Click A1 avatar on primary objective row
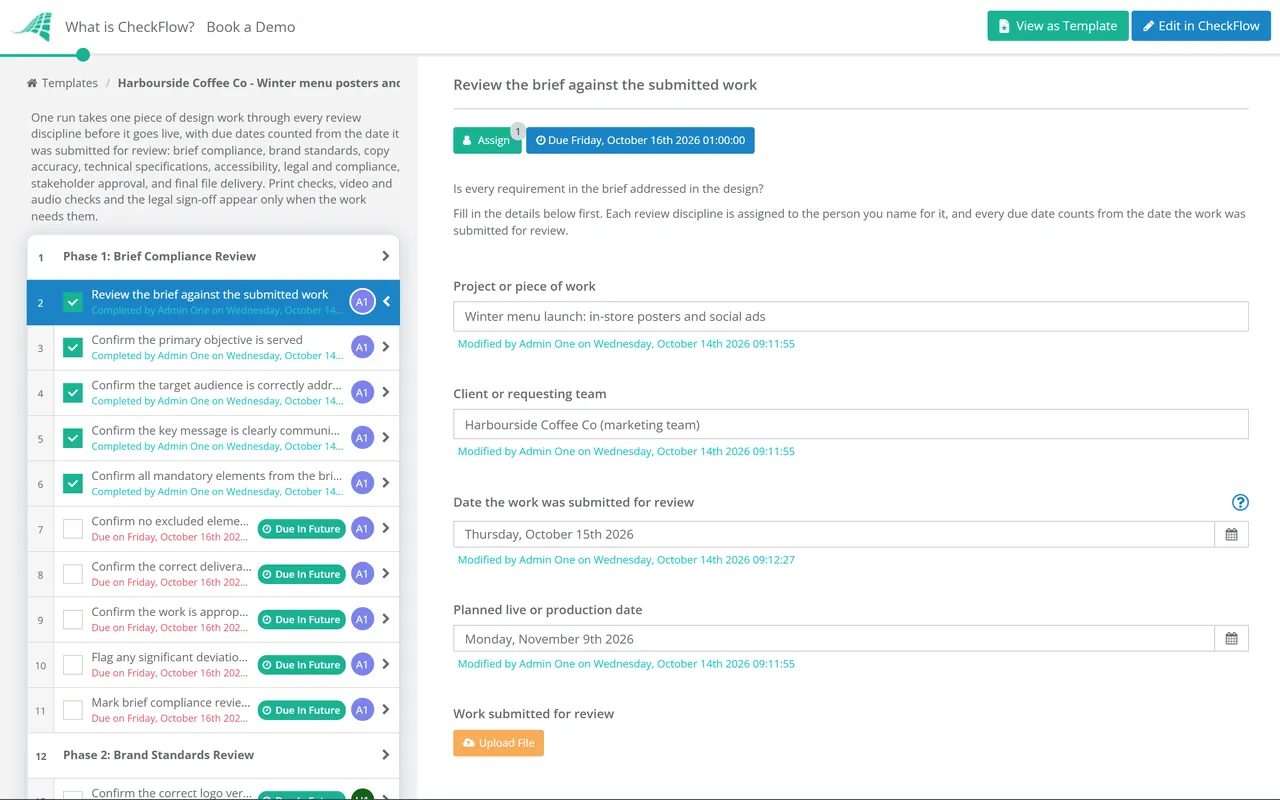The width and height of the screenshot is (1280, 800). click(362, 347)
